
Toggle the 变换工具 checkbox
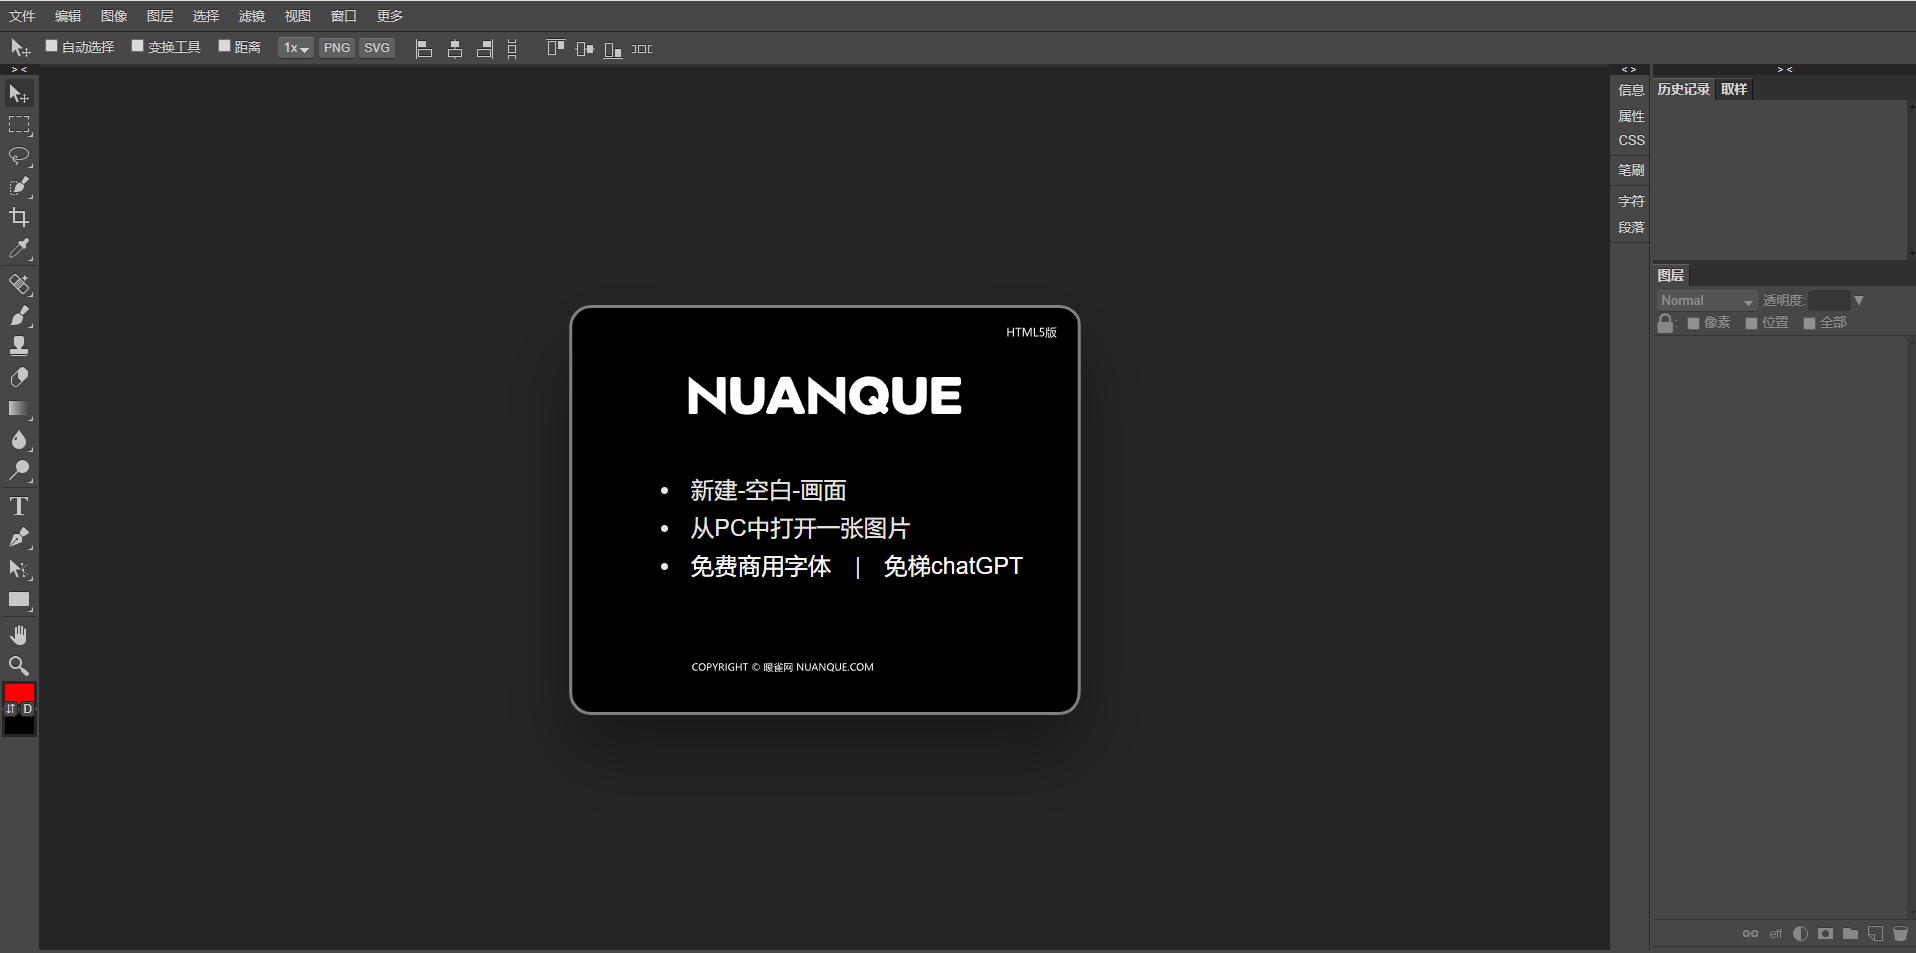138,46
